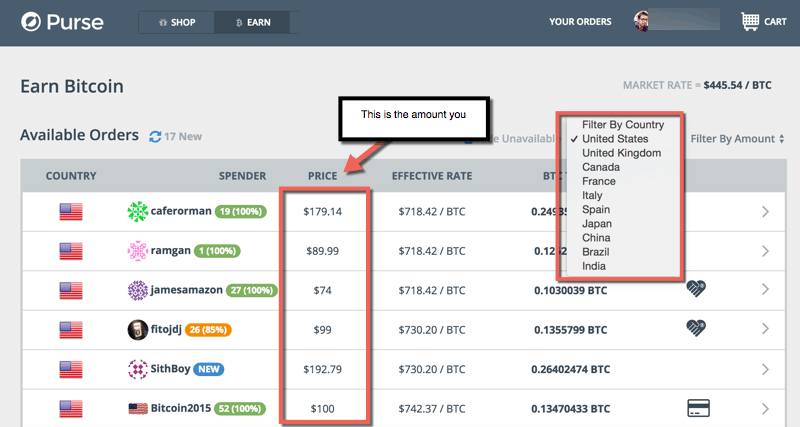The width and height of the screenshot is (800, 427).
Task: Open SithBoy spender profile name
Action: [x=170, y=368]
